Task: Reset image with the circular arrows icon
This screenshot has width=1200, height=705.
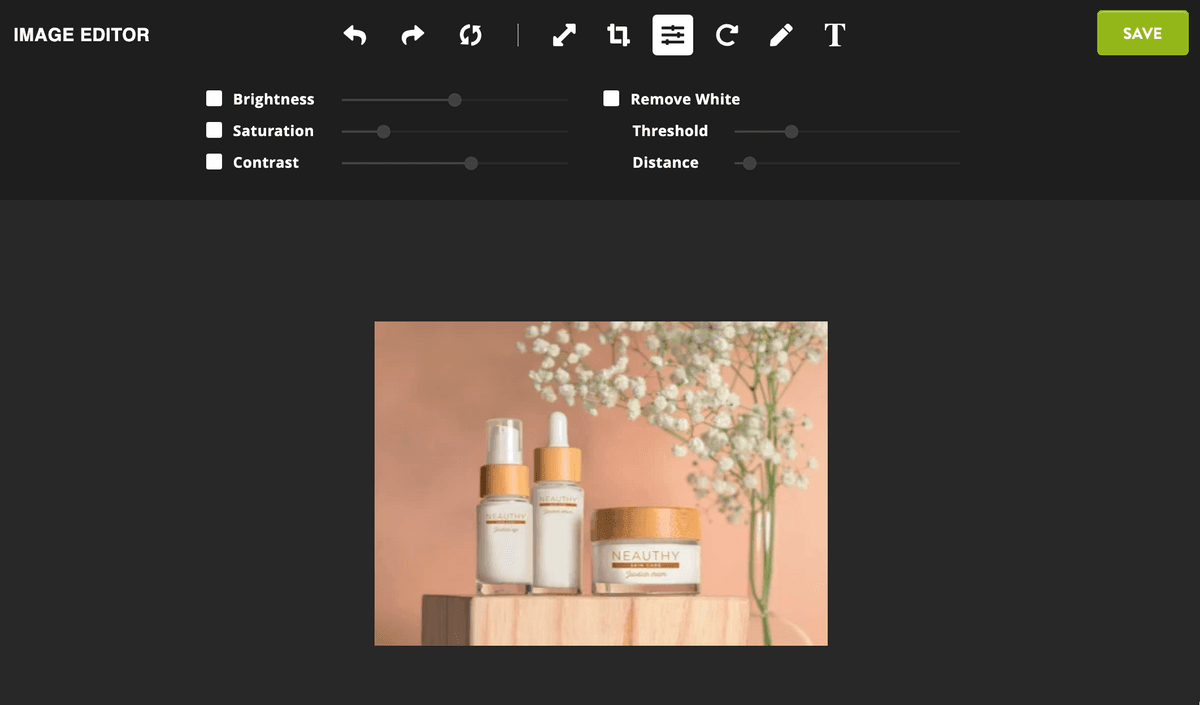Action: [x=470, y=36]
